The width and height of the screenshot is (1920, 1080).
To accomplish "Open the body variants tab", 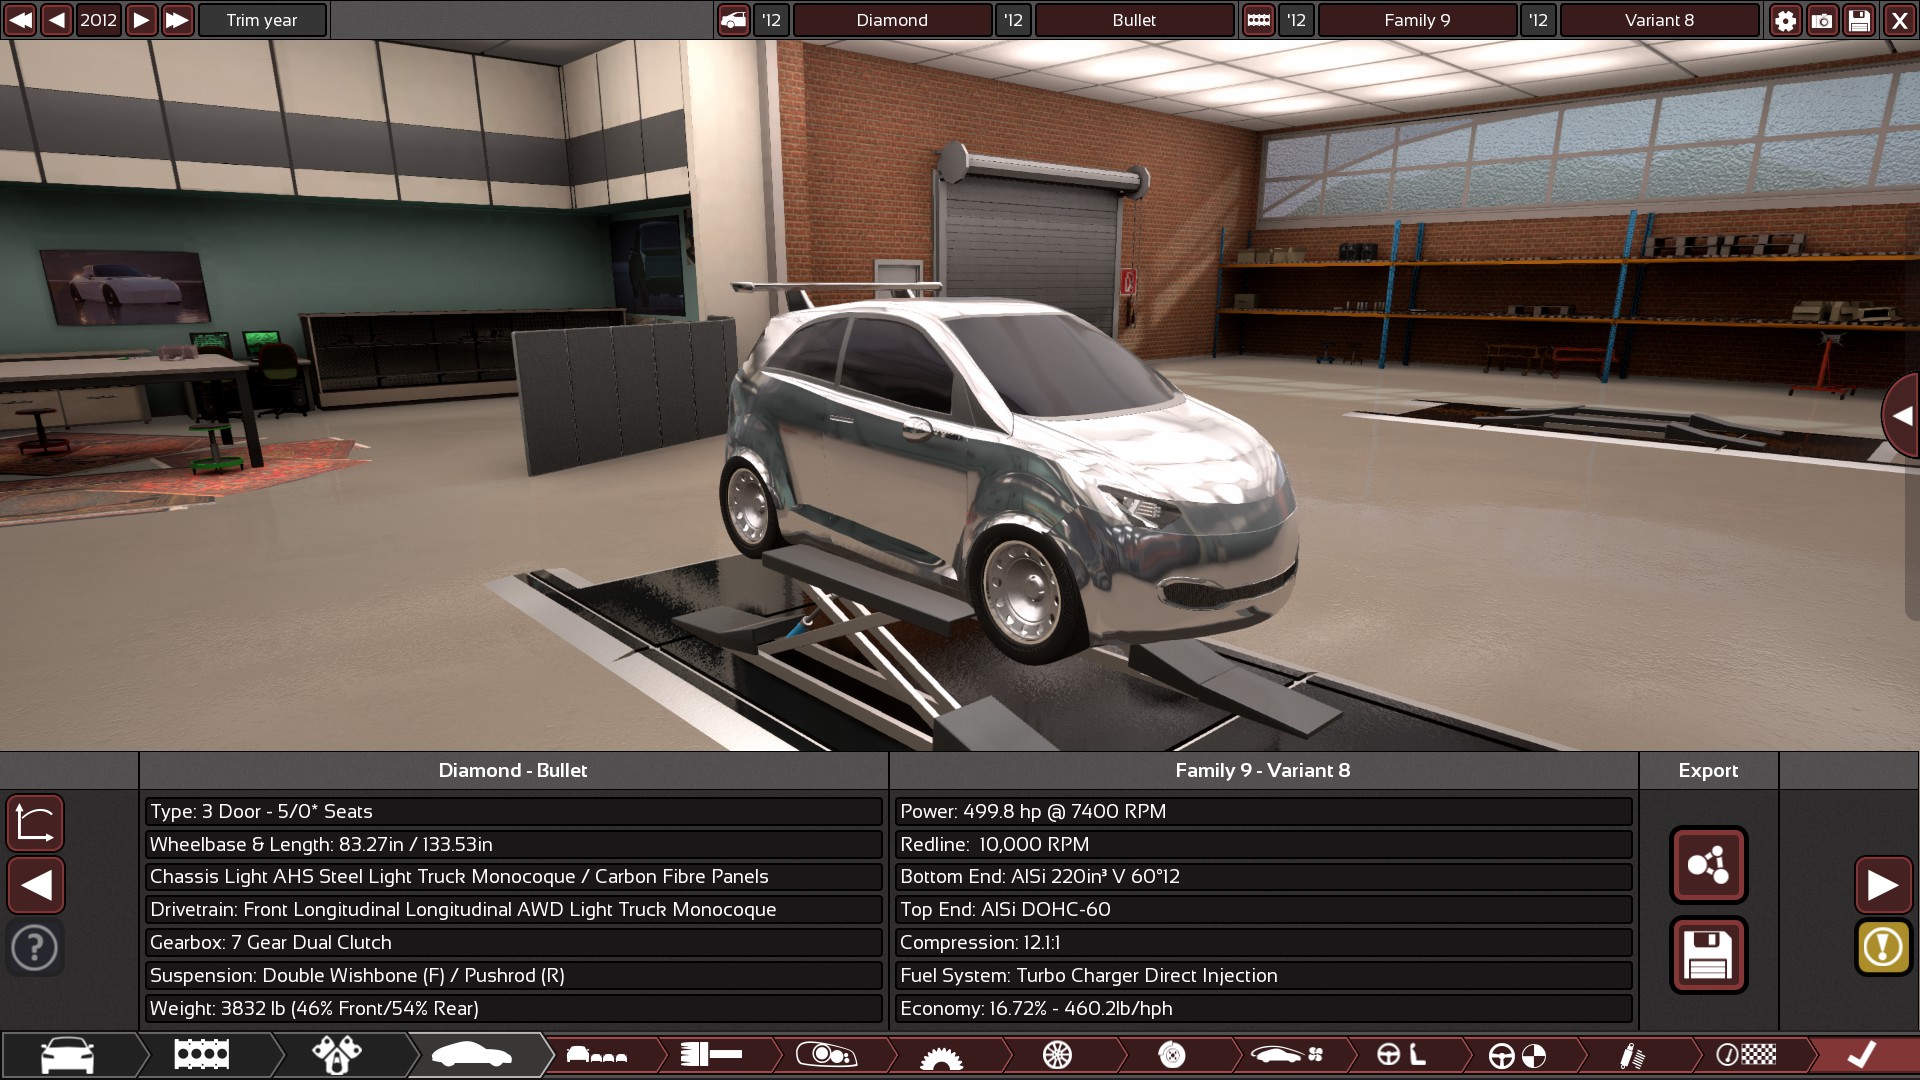I will pyautogui.click(x=597, y=1055).
